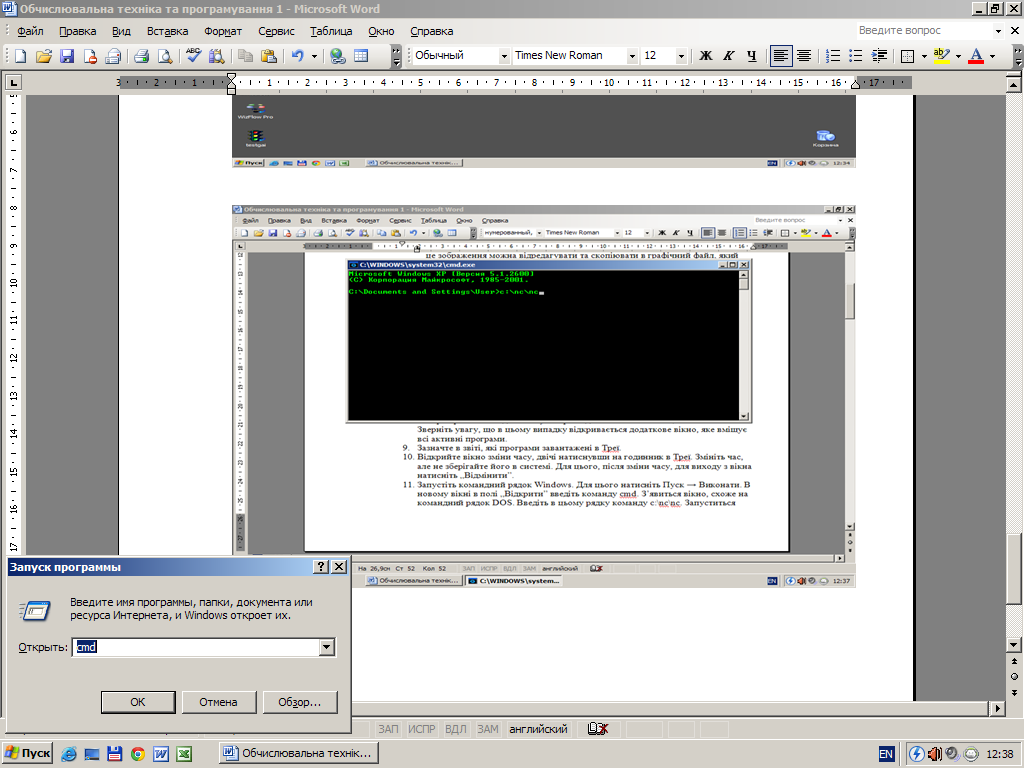Insert hyperlink globe icon
Viewport: 1024px width, 768px height.
tap(338, 56)
